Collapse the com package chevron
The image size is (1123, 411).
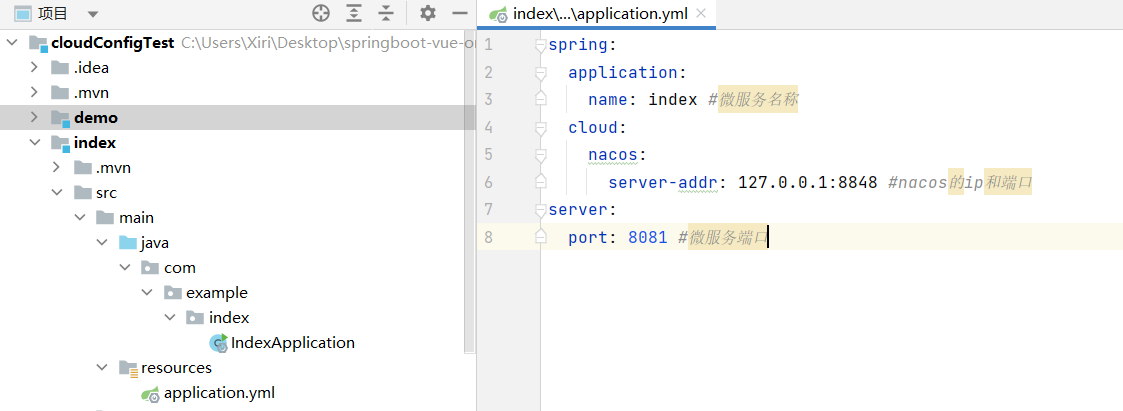click(x=125, y=268)
